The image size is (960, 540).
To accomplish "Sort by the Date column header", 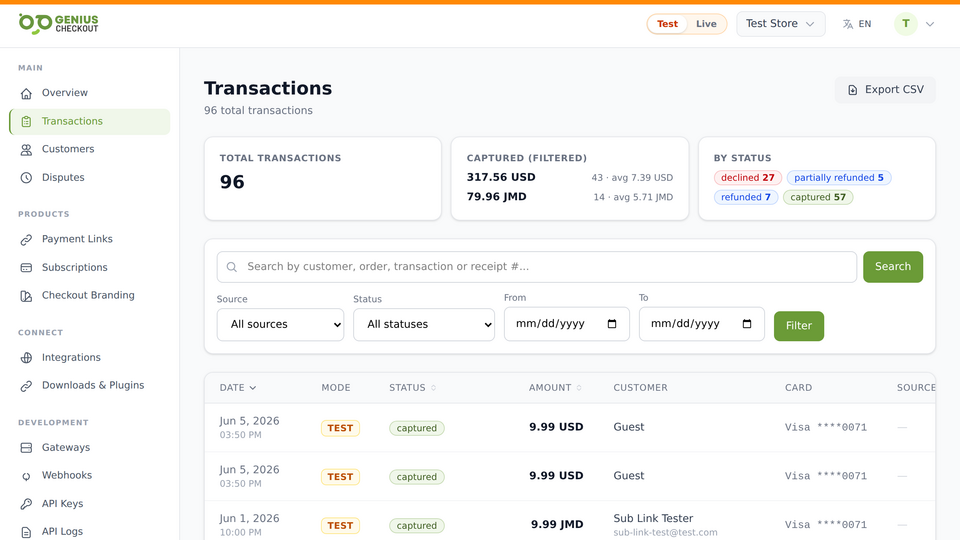I will pyautogui.click(x=238, y=388).
